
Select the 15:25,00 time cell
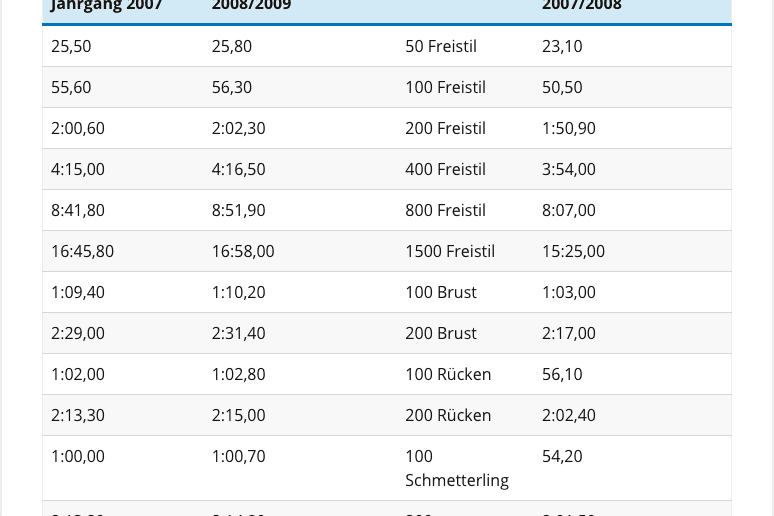click(x=573, y=251)
